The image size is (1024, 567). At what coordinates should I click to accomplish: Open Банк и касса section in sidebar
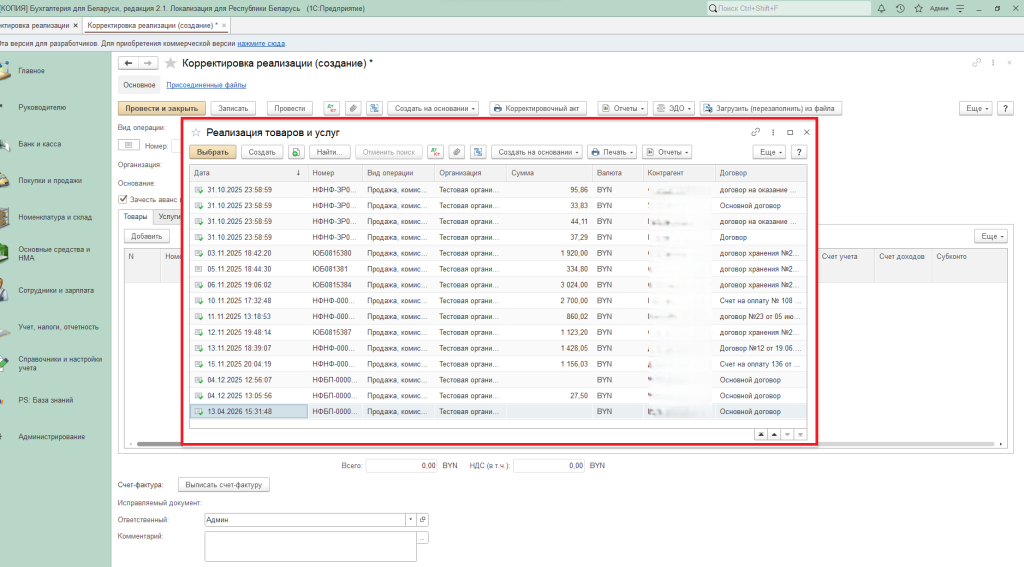click(x=40, y=144)
